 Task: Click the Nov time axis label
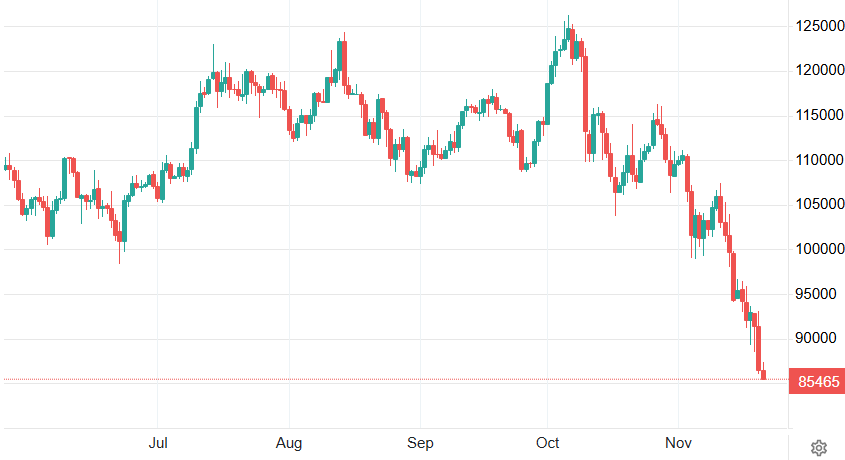[x=678, y=441]
